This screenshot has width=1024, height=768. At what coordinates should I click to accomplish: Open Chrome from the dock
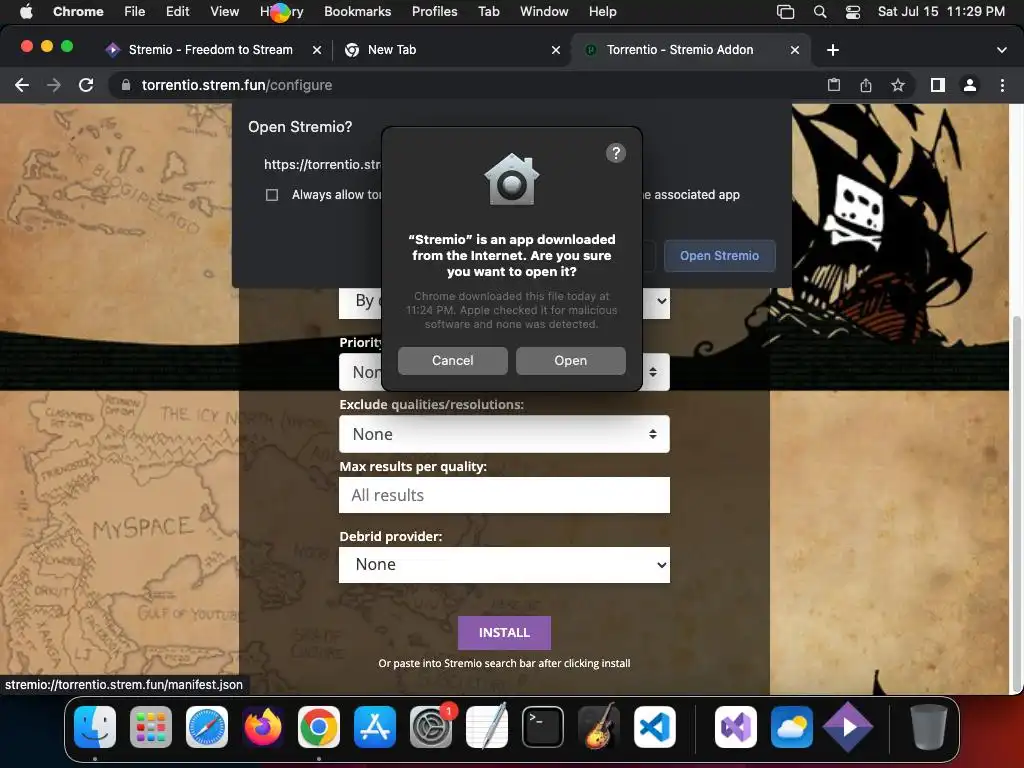tap(319, 727)
